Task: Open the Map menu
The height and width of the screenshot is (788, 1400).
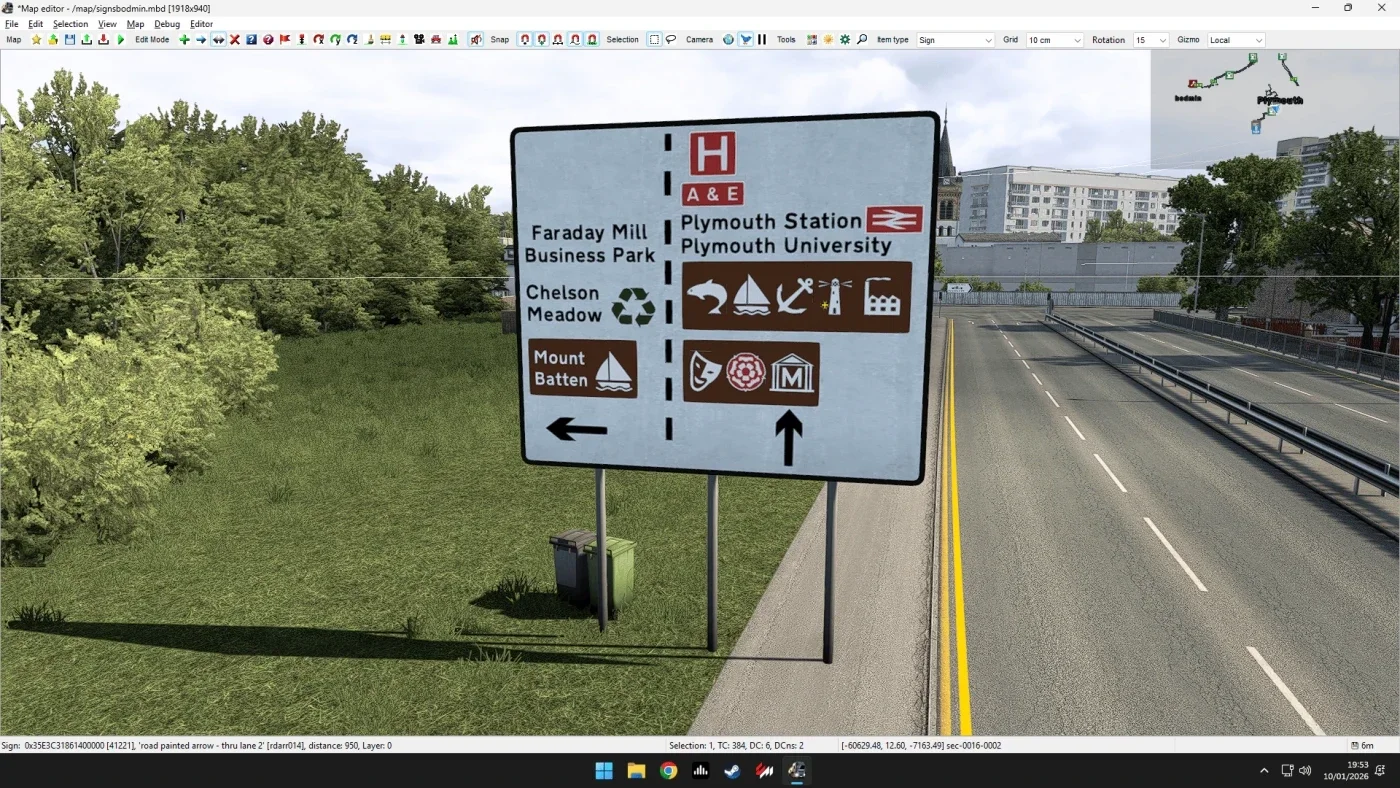Action: click(135, 23)
